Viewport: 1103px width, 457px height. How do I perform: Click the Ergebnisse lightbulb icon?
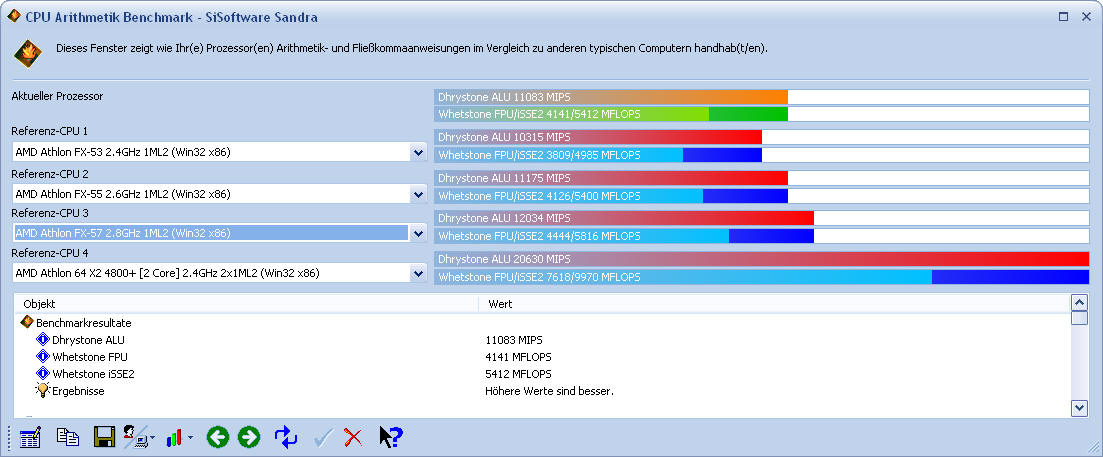pyautogui.click(x=43, y=390)
